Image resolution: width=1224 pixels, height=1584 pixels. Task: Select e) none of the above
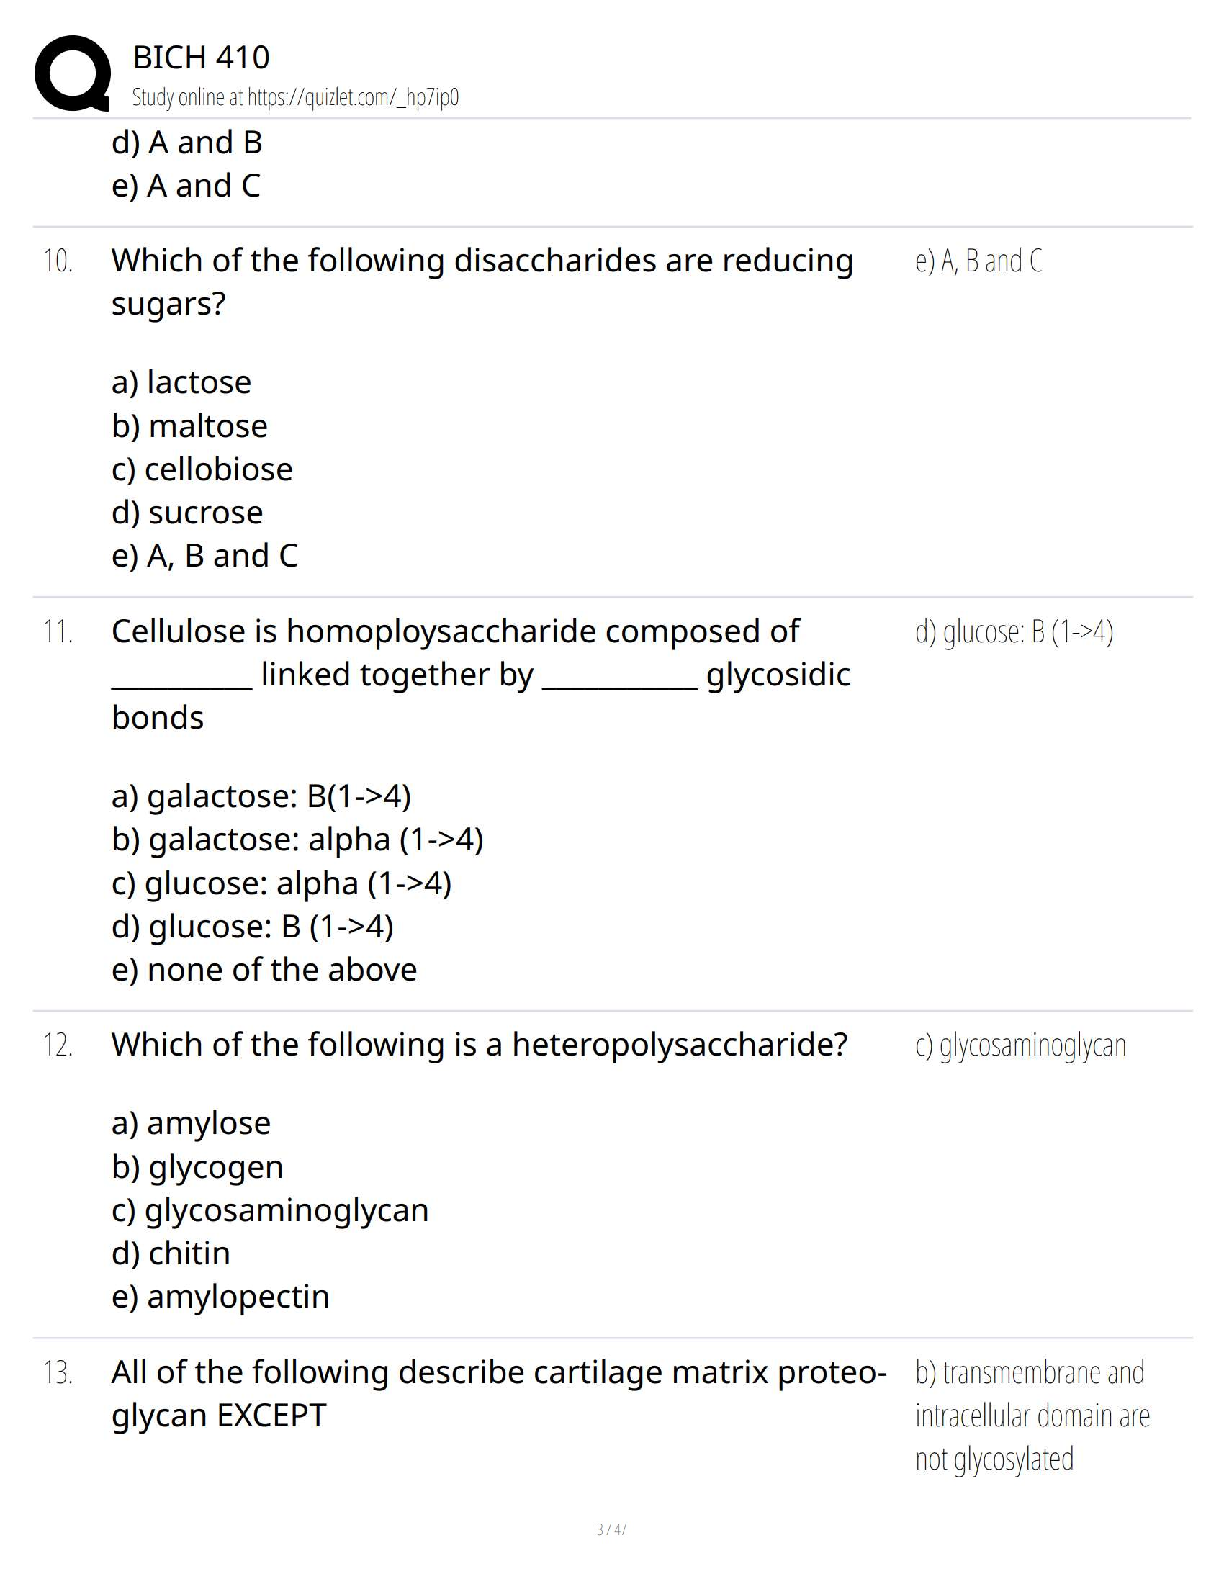point(264,970)
